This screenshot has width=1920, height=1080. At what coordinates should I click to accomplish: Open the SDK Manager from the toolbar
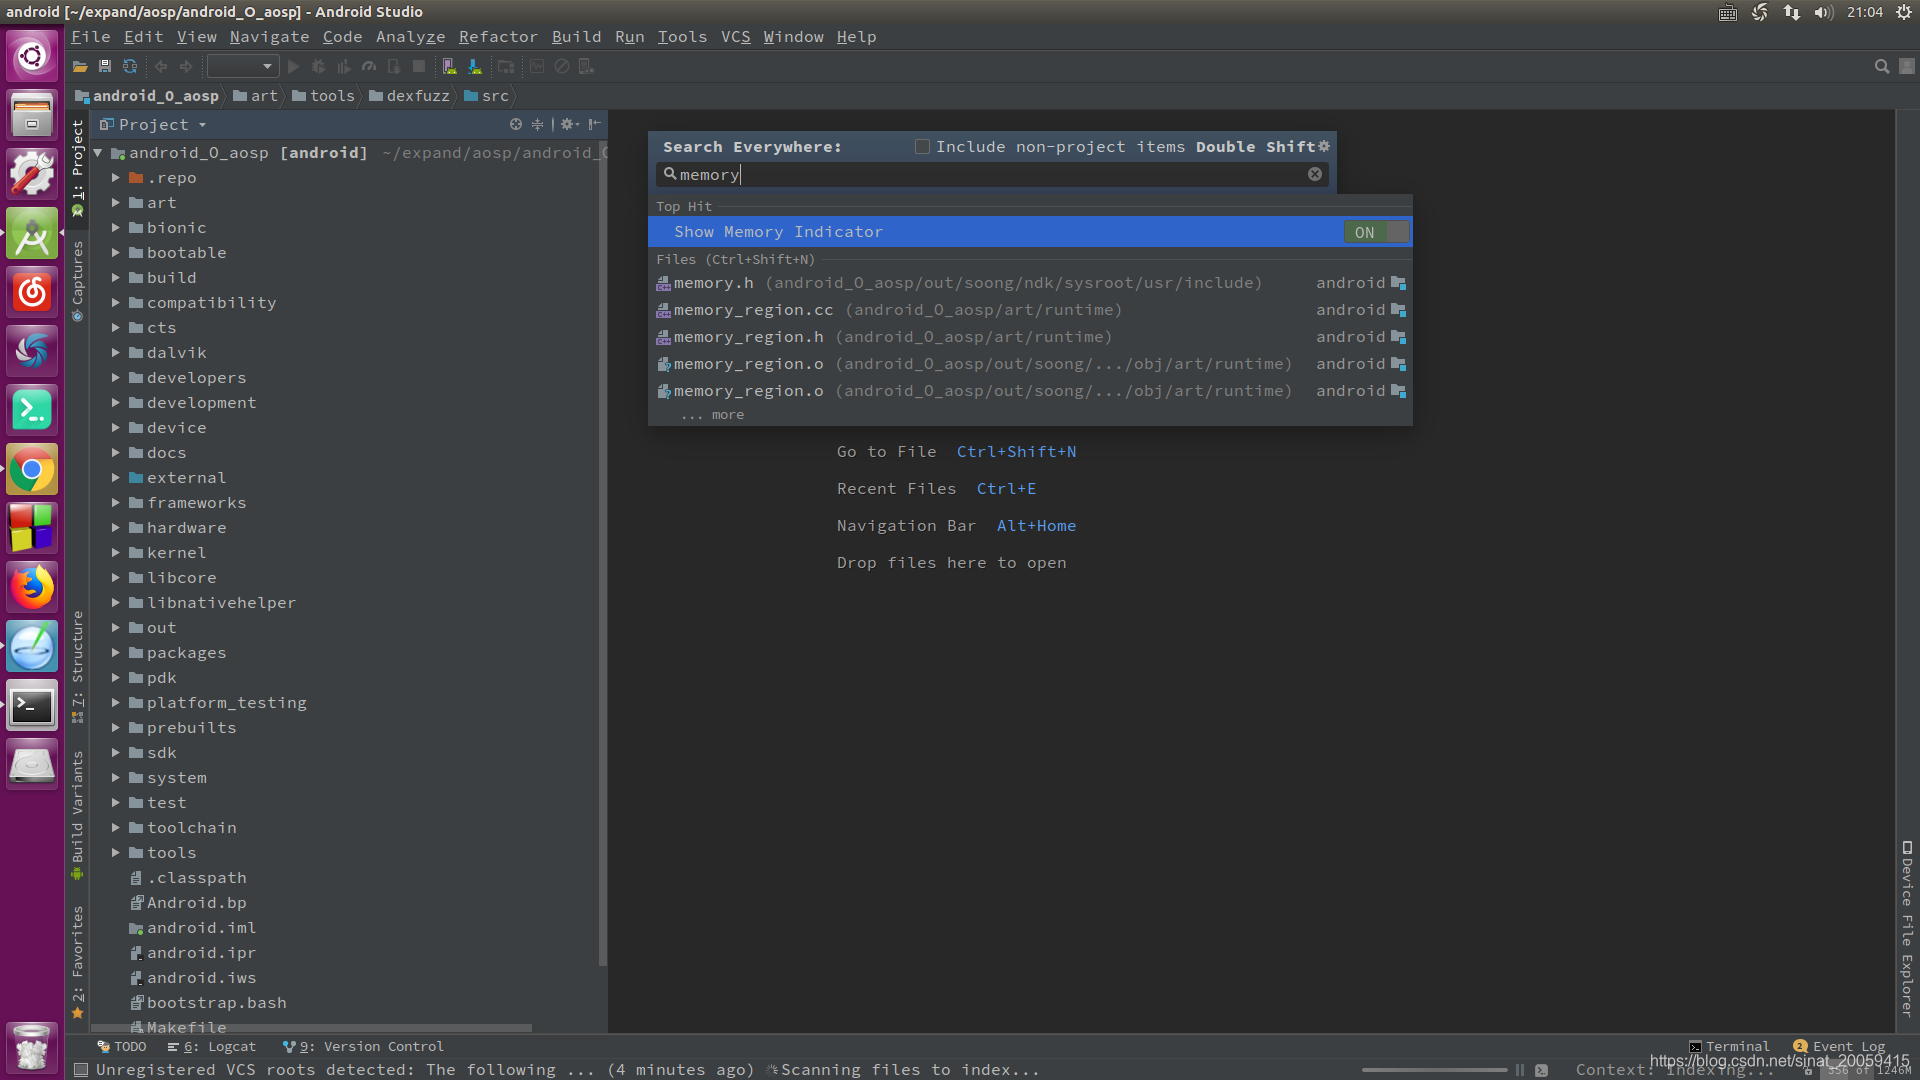tap(475, 67)
